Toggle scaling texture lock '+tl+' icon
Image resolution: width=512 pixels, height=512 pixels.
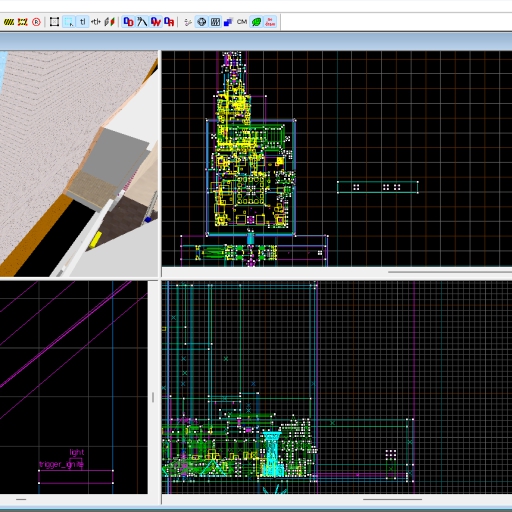(x=96, y=22)
